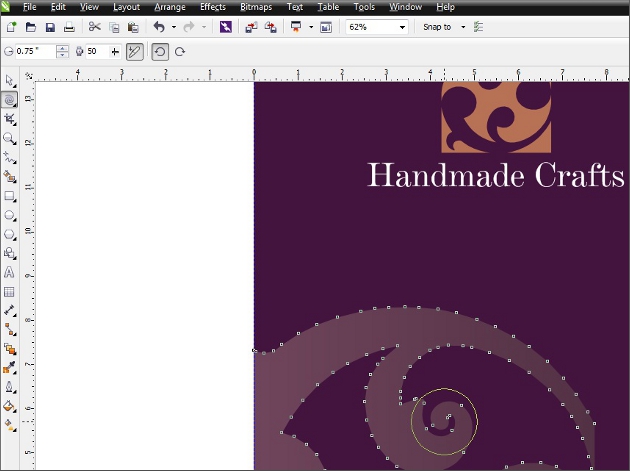Click the Export icon
This screenshot has width=630, height=471.
[x=270, y=27]
